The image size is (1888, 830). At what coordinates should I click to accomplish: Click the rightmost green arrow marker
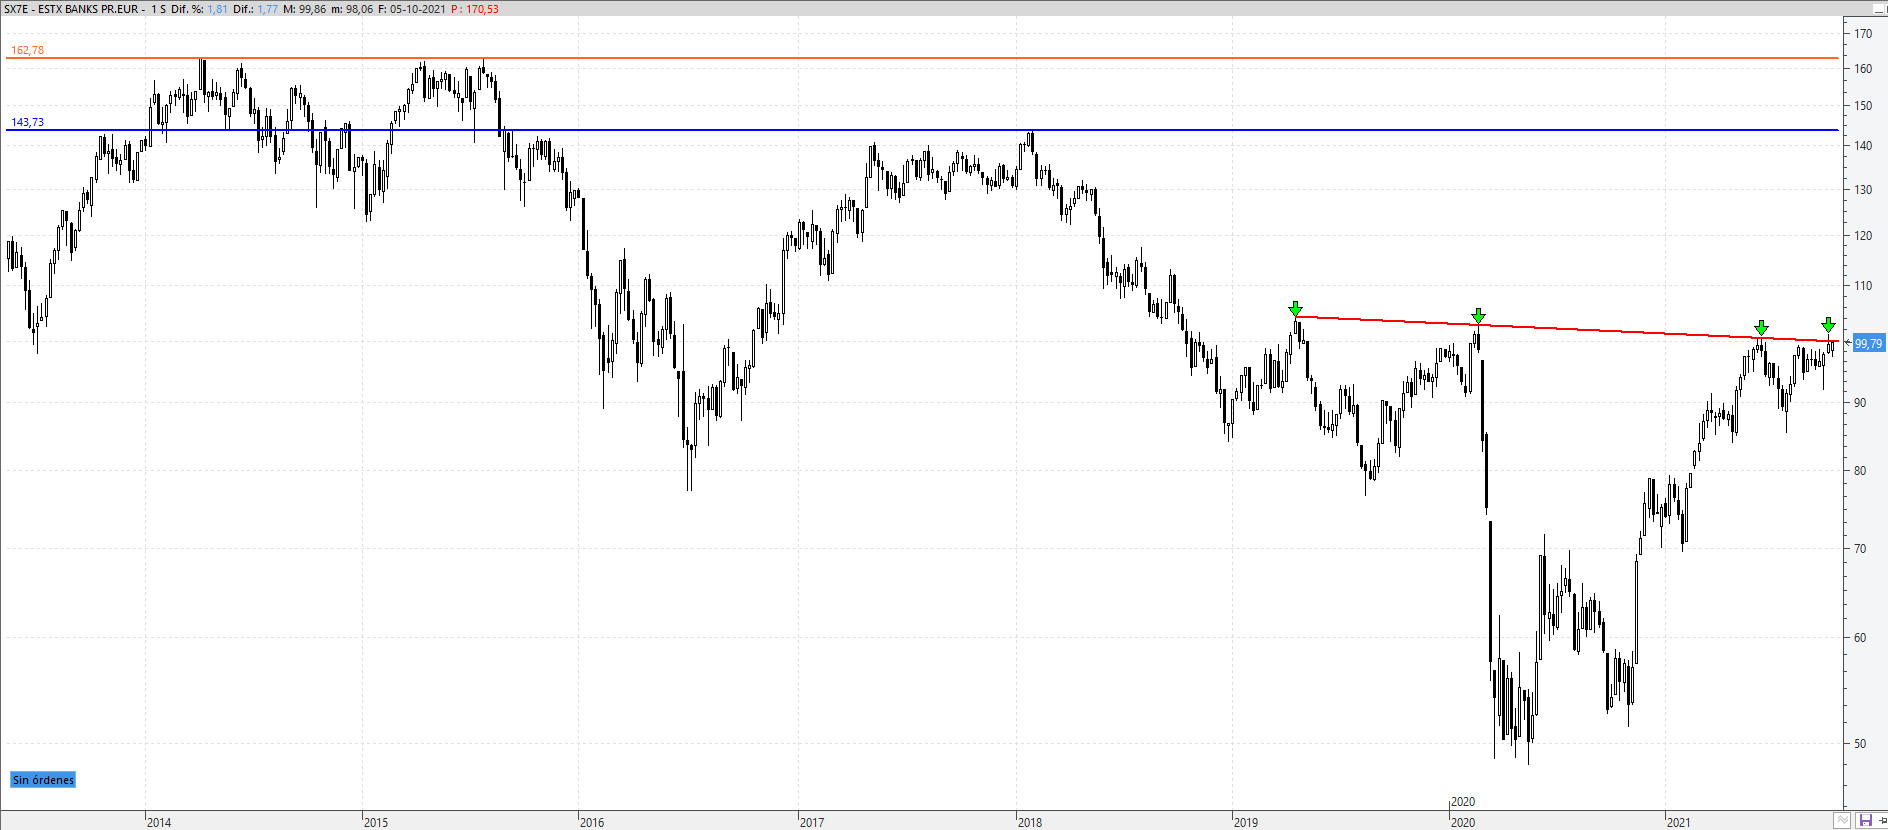[1828, 325]
